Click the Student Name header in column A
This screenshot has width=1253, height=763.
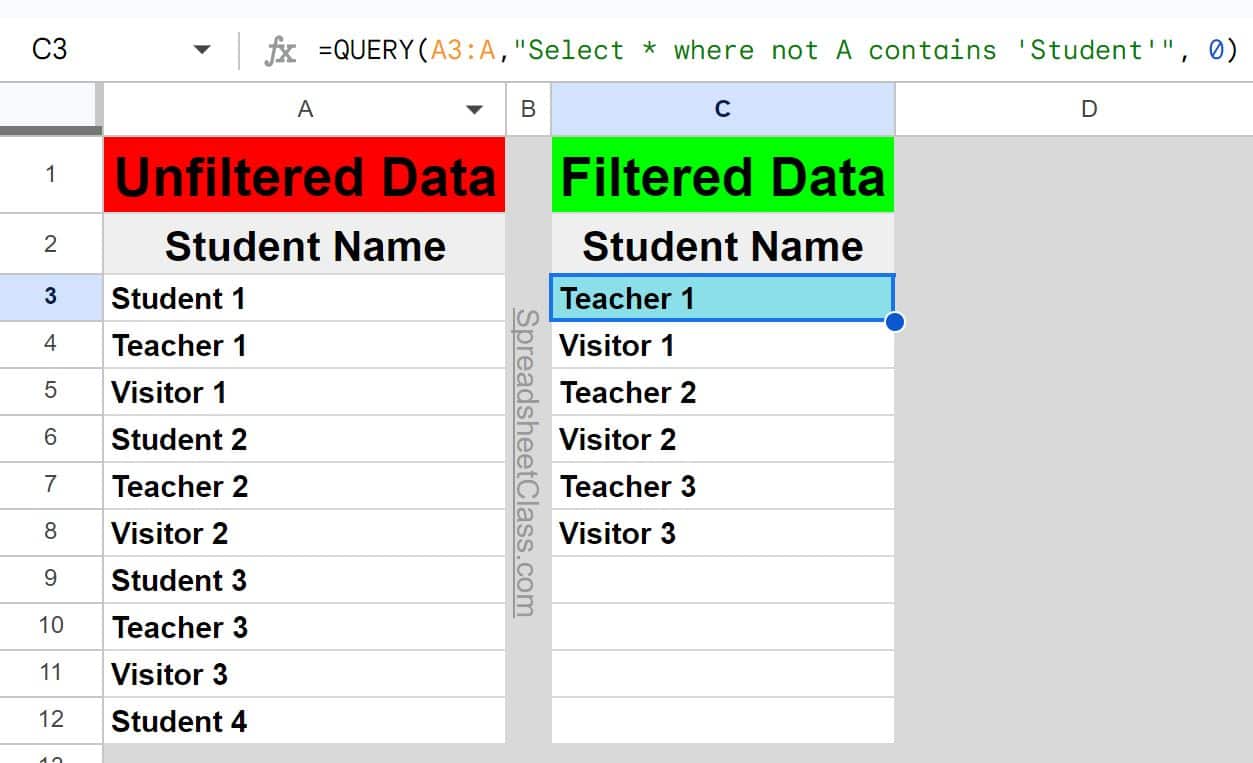[304, 246]
